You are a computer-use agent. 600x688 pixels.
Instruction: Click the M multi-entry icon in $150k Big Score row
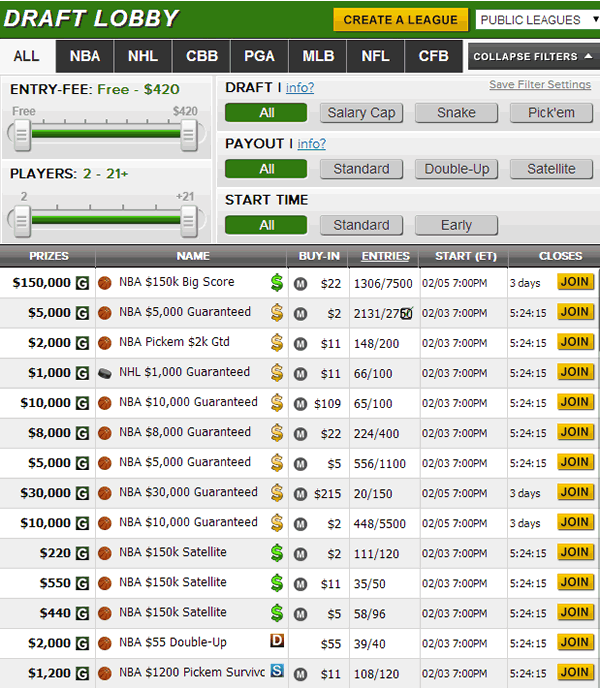tap(300, 284)
